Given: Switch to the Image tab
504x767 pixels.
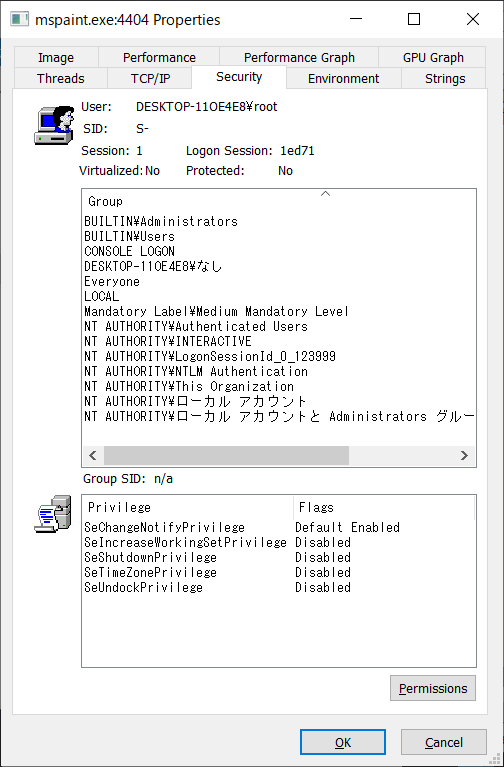Looking at the screenshot, I should click(x=56, y=57).
